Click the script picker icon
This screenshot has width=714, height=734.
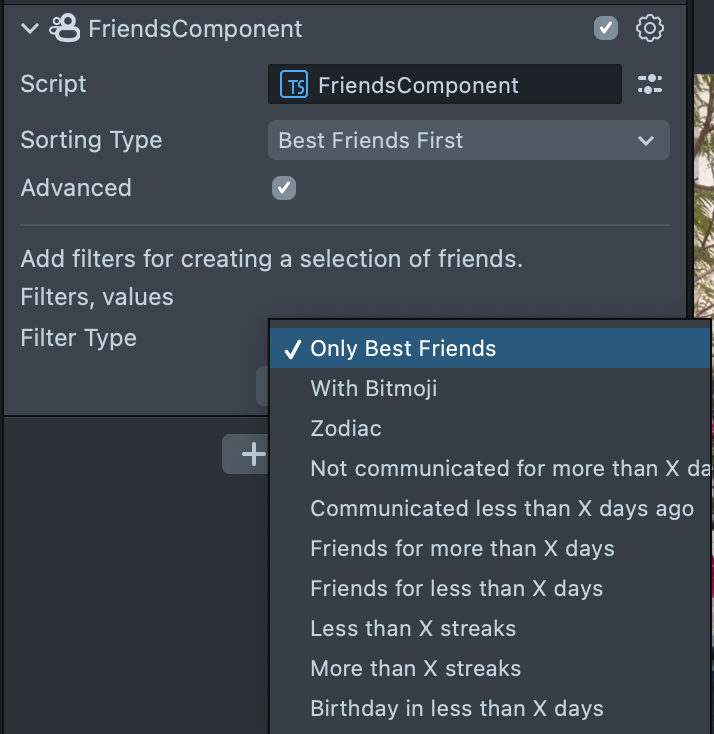[x=650, y=85]
